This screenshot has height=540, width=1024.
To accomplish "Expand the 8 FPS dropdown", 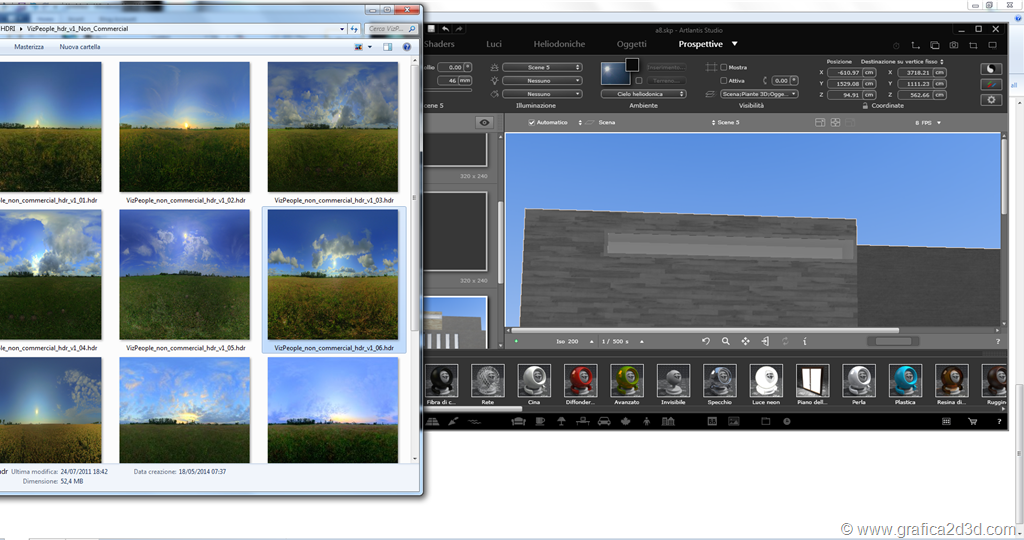I will [x=928, y=122].
